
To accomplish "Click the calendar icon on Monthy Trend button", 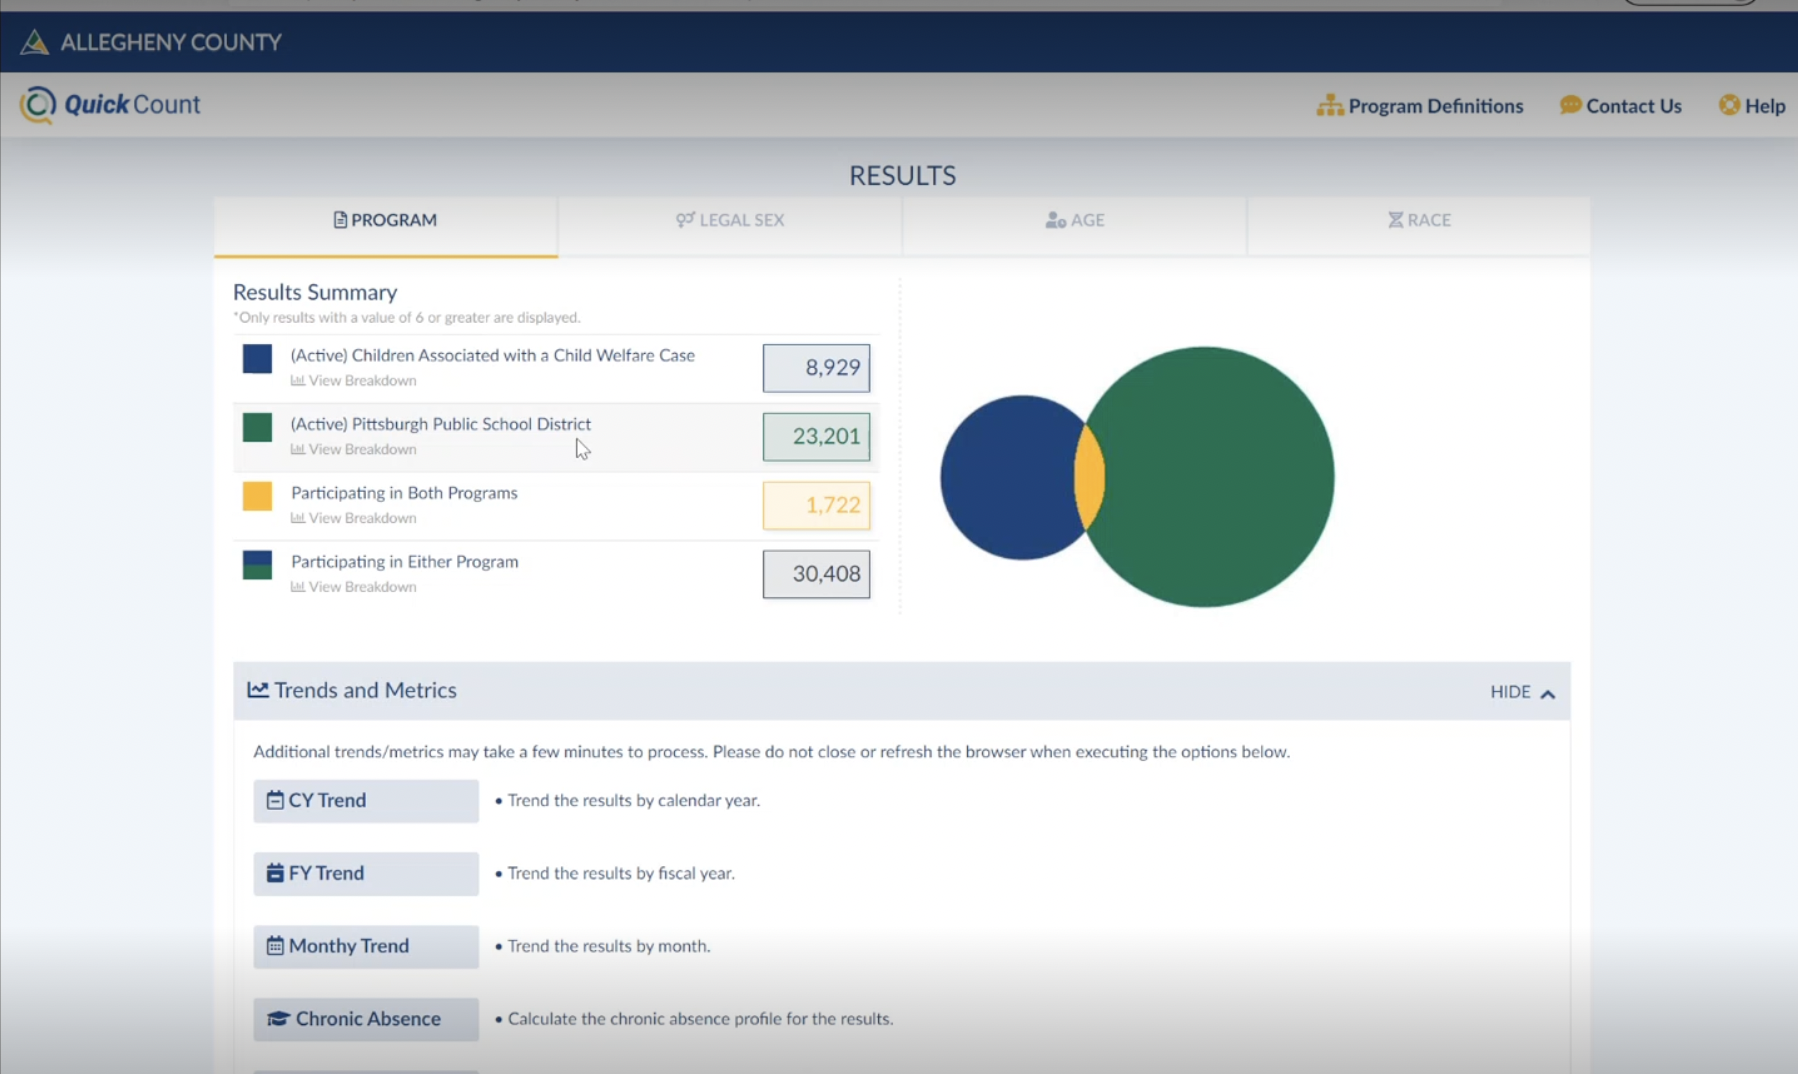I will click(x=275, y=946).
